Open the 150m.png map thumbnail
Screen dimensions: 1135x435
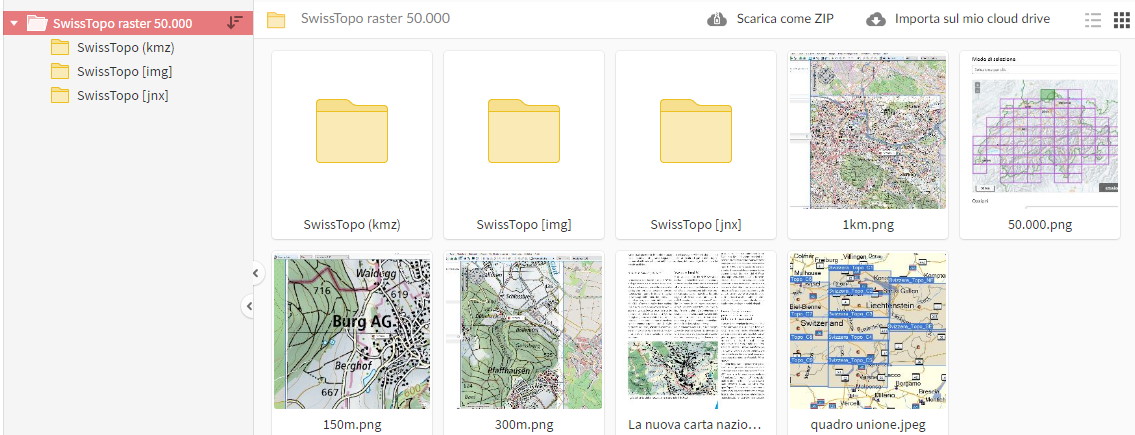(352, 330)
